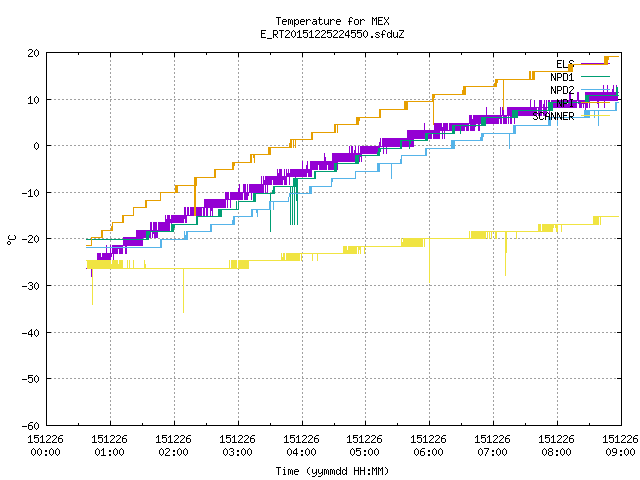Click the y-axis value -60

(x=31, y=426)
